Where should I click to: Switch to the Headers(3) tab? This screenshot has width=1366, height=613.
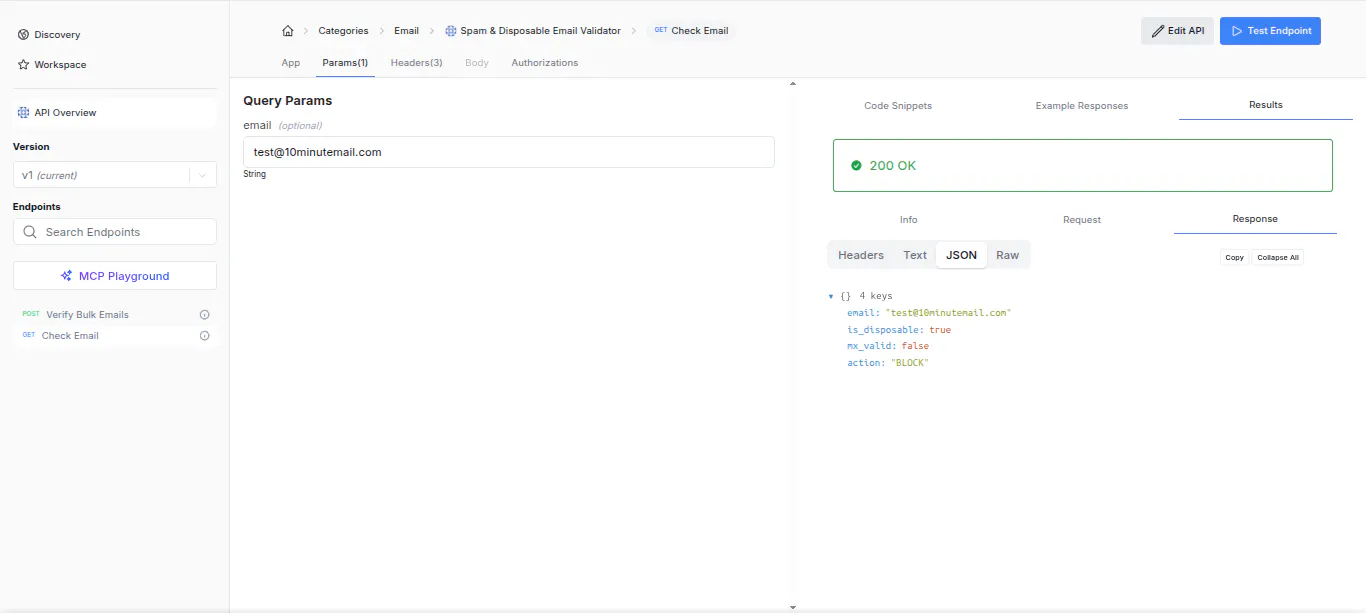point(416,63)
